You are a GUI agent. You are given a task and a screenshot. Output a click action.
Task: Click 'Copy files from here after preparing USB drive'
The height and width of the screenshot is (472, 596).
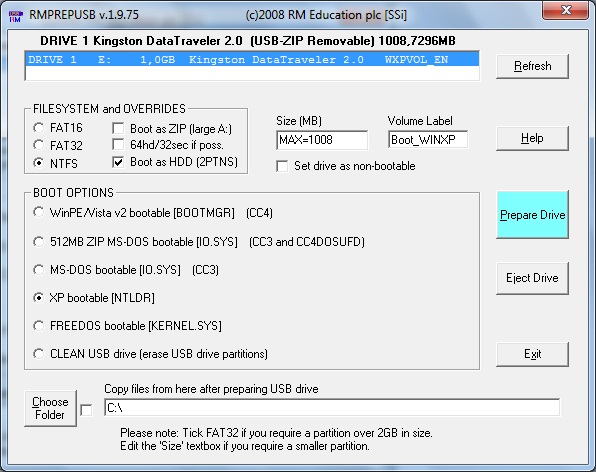[x=211, y=389]
